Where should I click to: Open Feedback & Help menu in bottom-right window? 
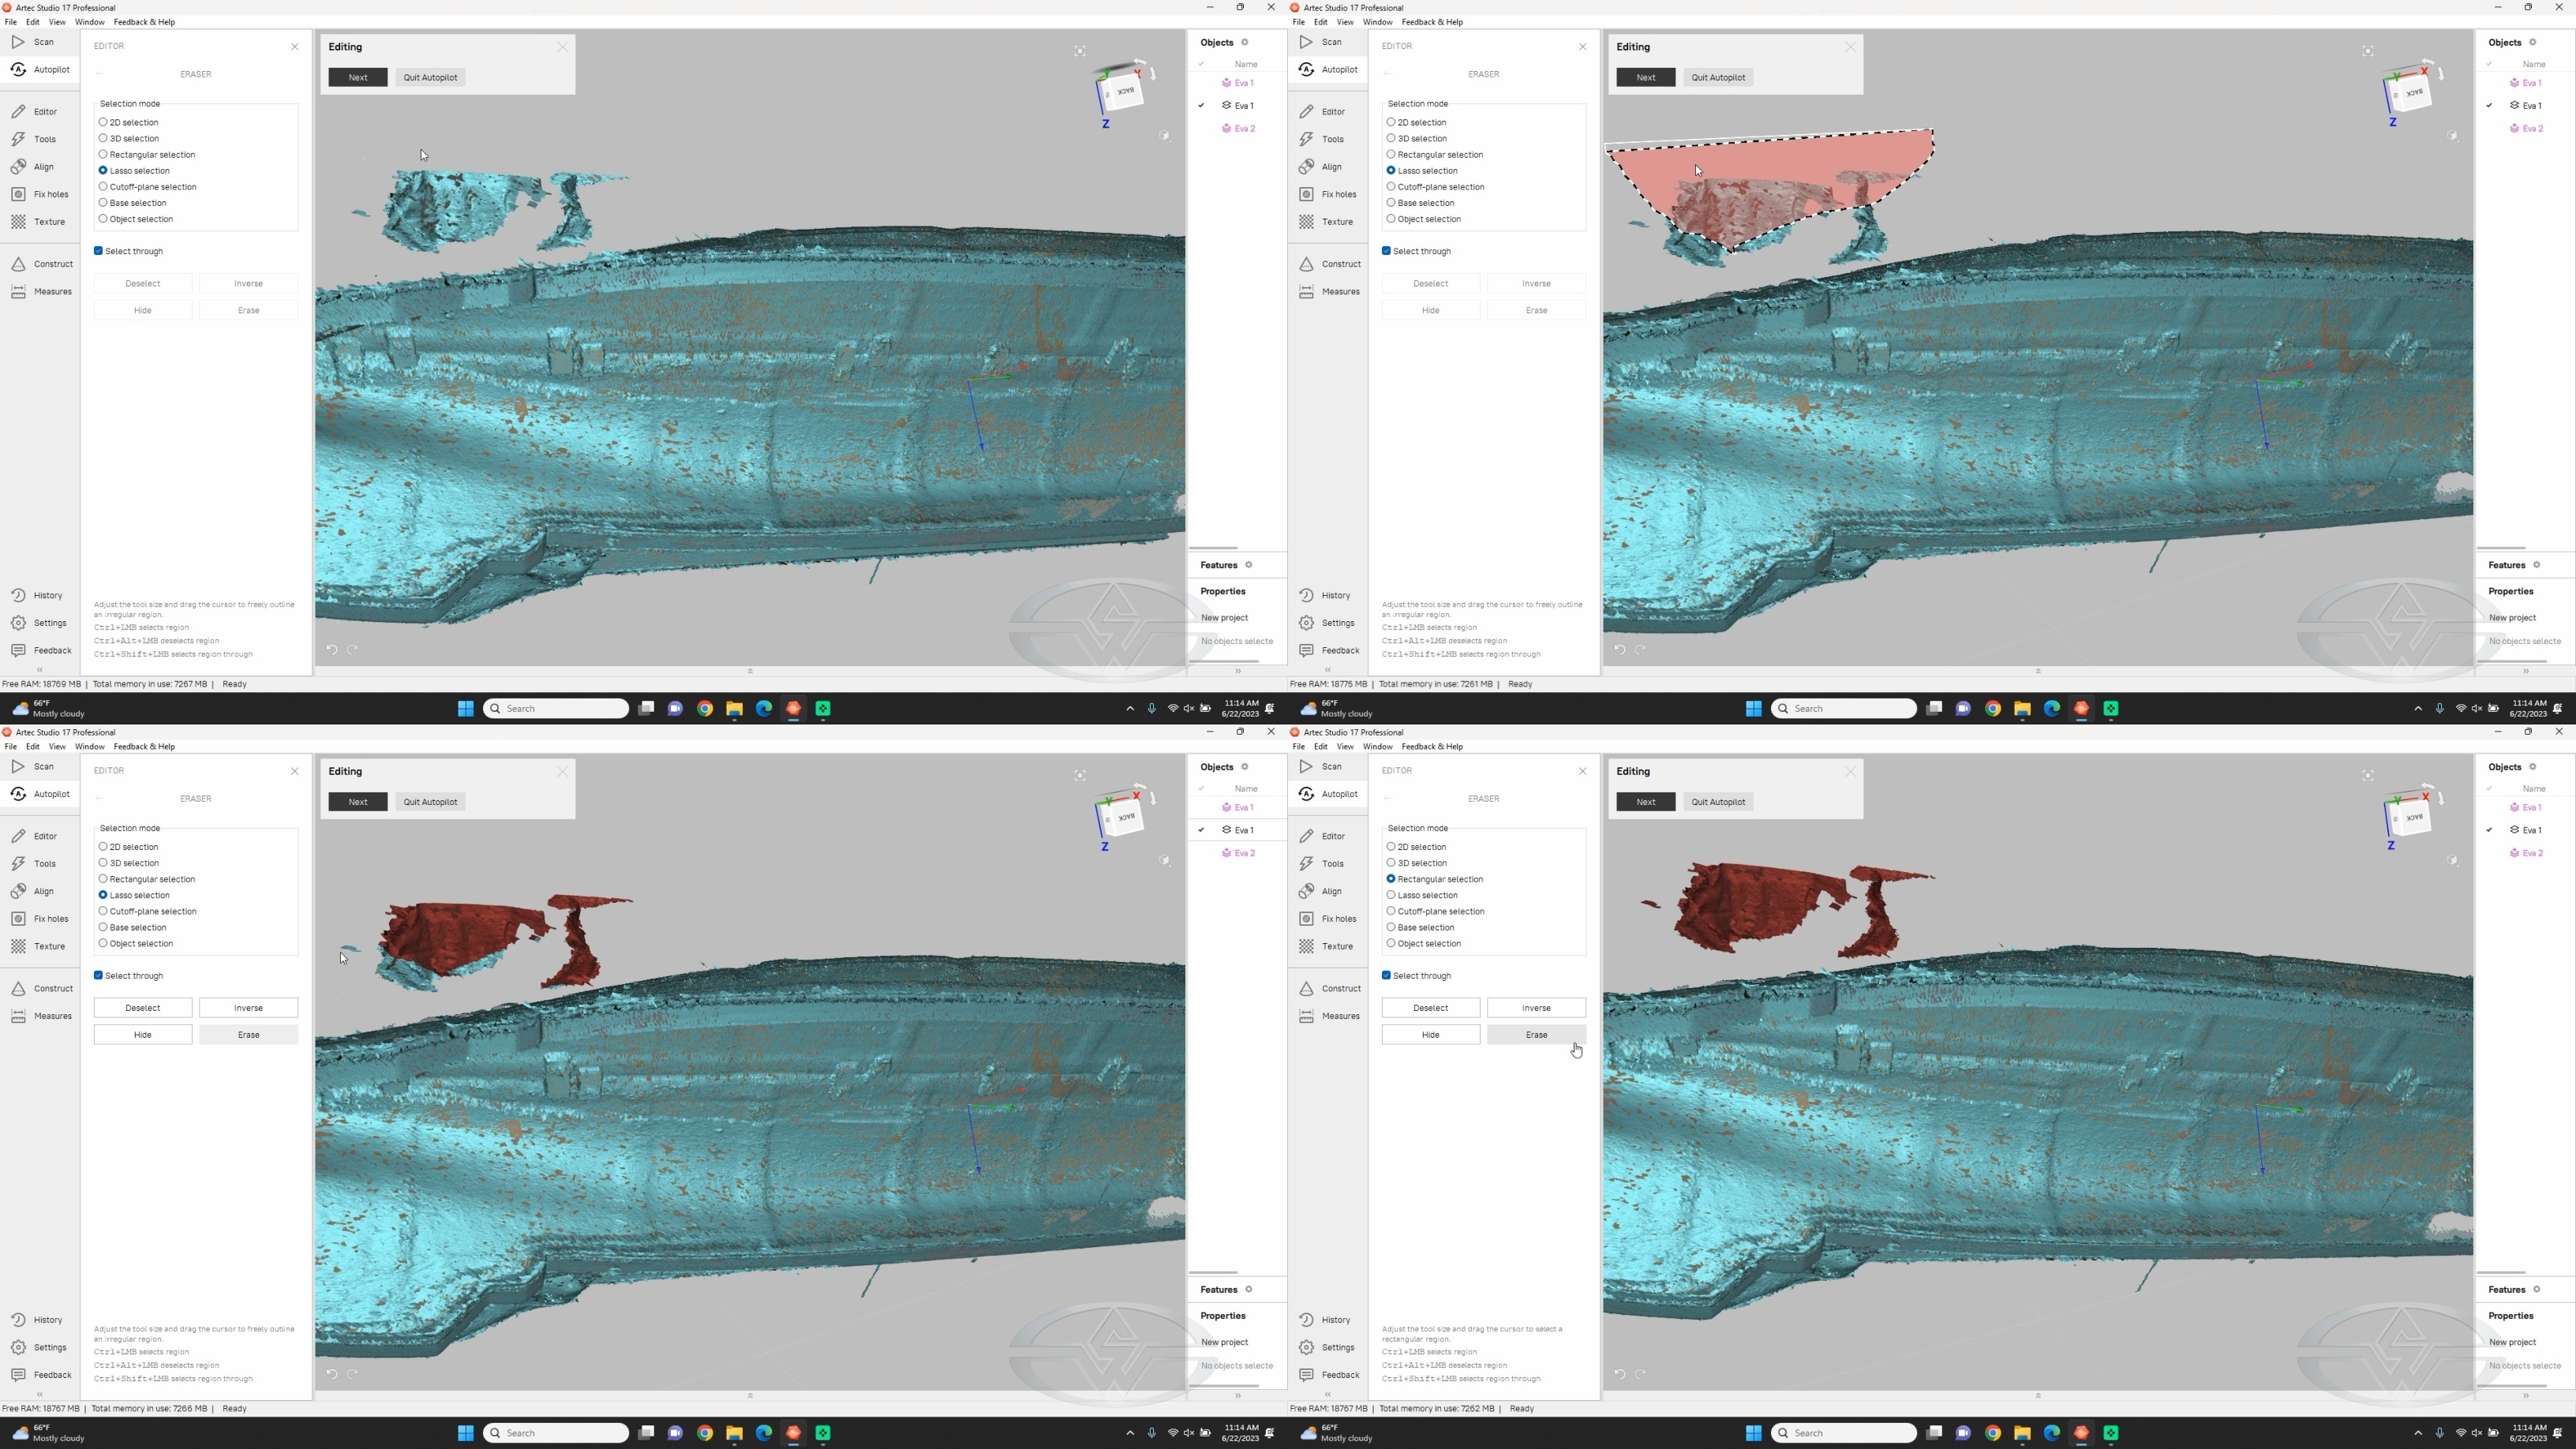coord(1432,746)
